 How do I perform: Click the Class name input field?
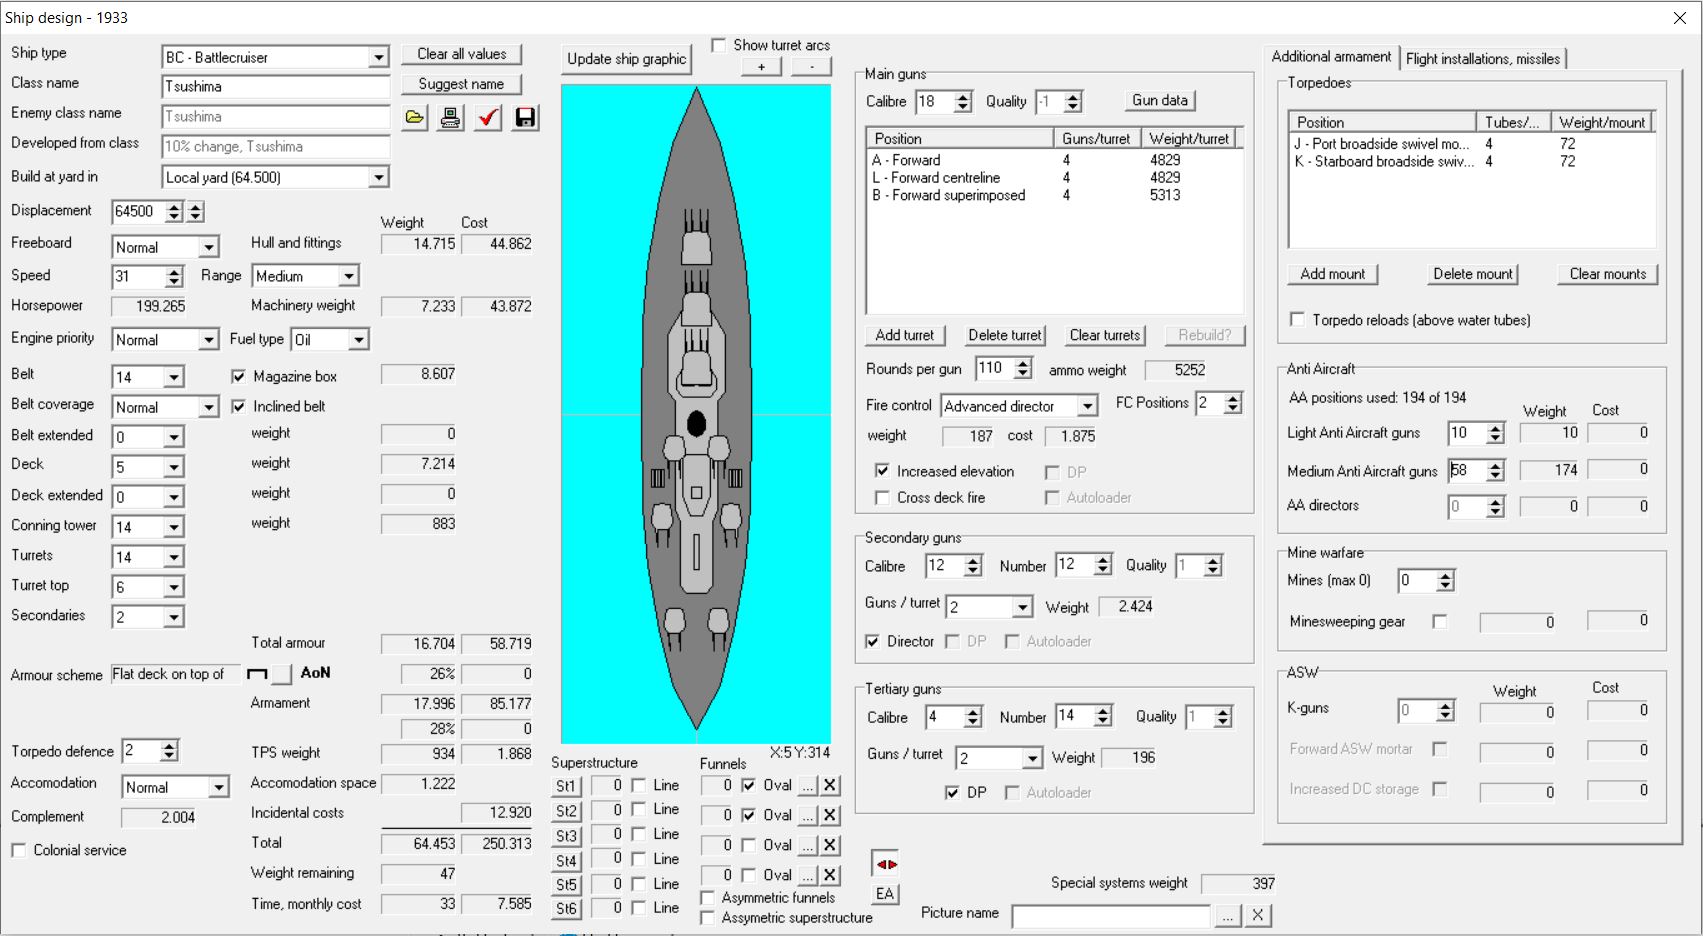pyautogui.click(x=276, y=87)
